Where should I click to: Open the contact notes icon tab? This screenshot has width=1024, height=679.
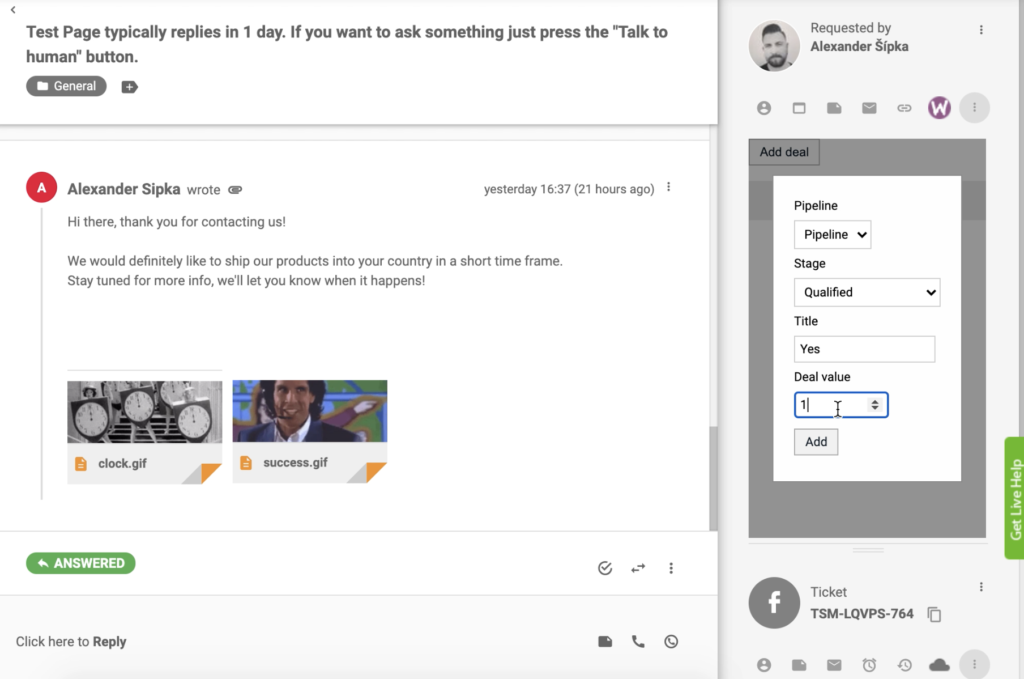[x=834, y=108]
